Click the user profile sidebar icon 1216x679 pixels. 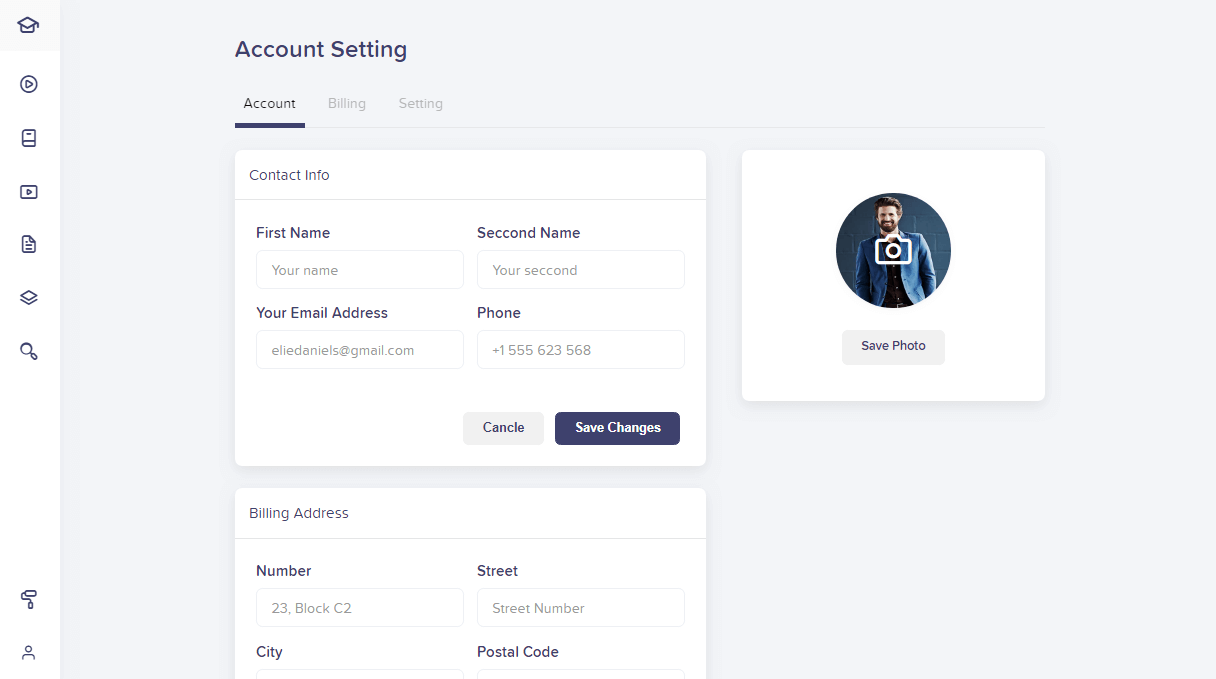(x=29, y=653)
